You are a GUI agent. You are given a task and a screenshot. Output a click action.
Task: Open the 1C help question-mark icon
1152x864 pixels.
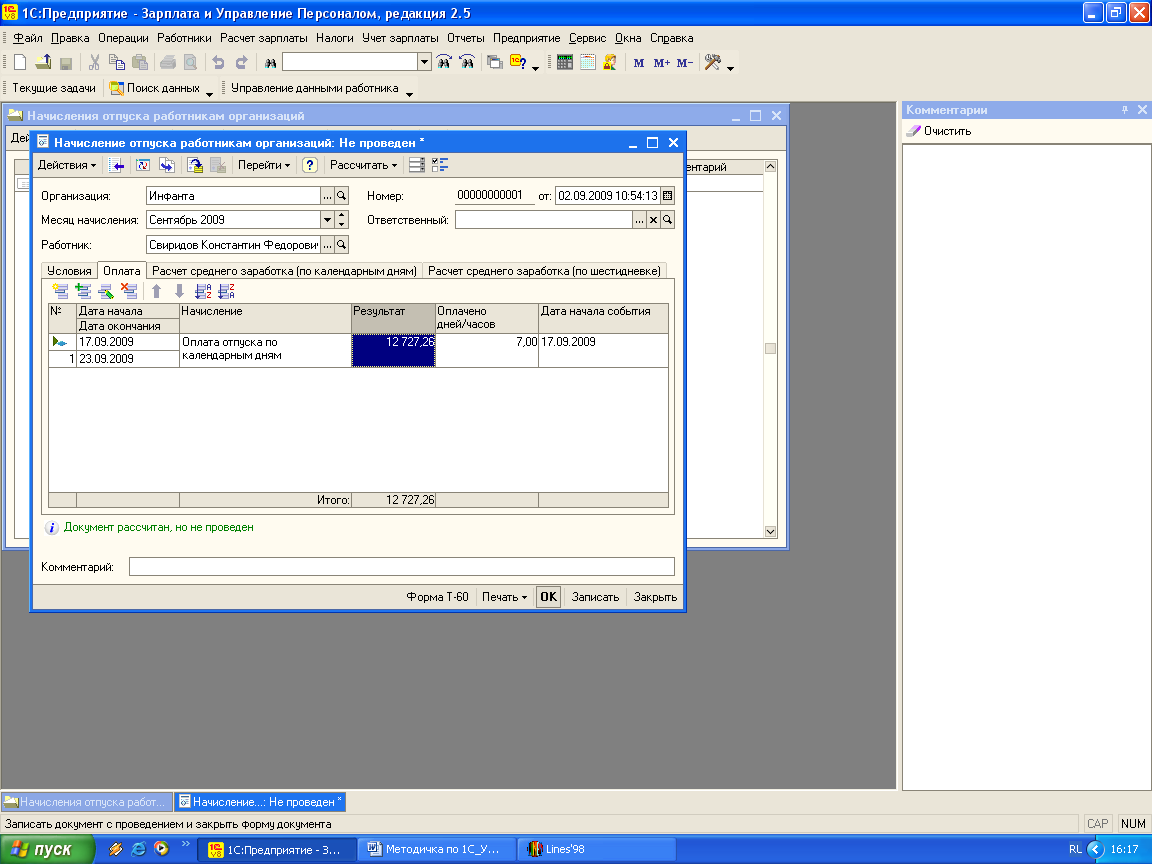[x=518, y=62]
